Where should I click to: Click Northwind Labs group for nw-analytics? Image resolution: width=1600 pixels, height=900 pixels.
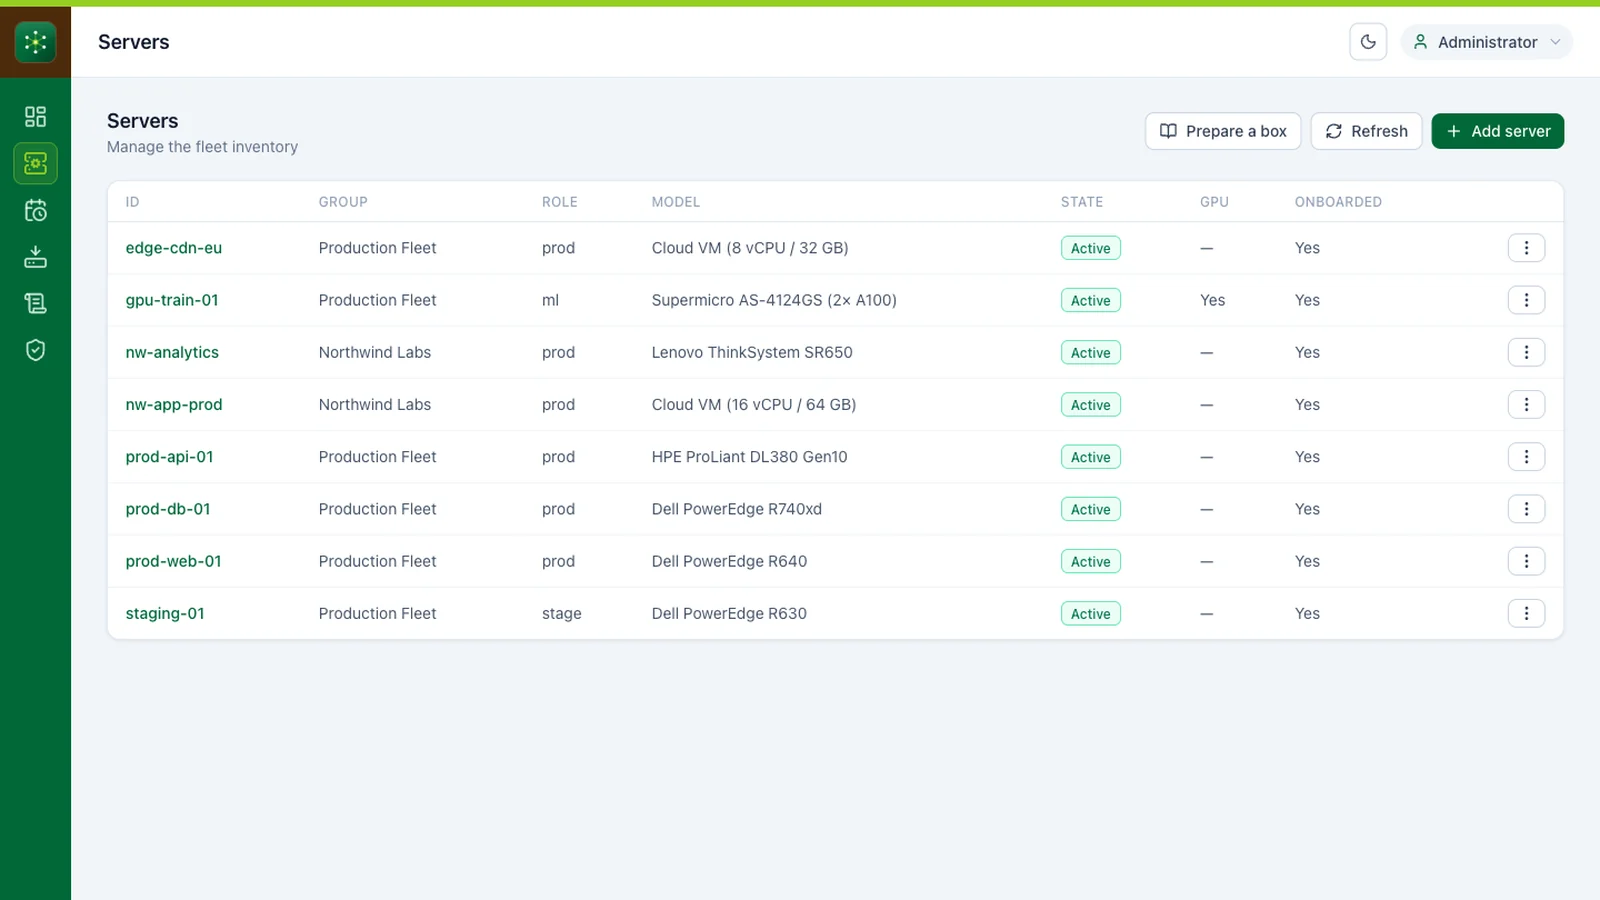[x=375, y=352]
